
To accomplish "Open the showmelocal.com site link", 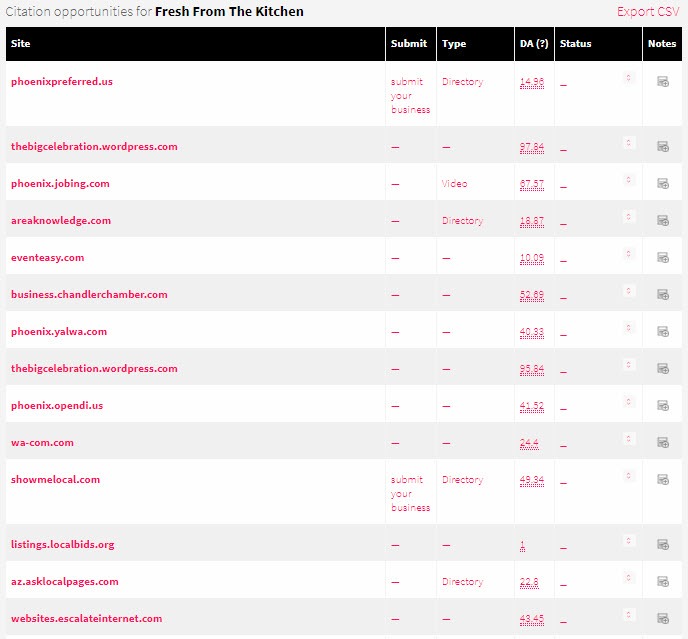I will 55,480.
